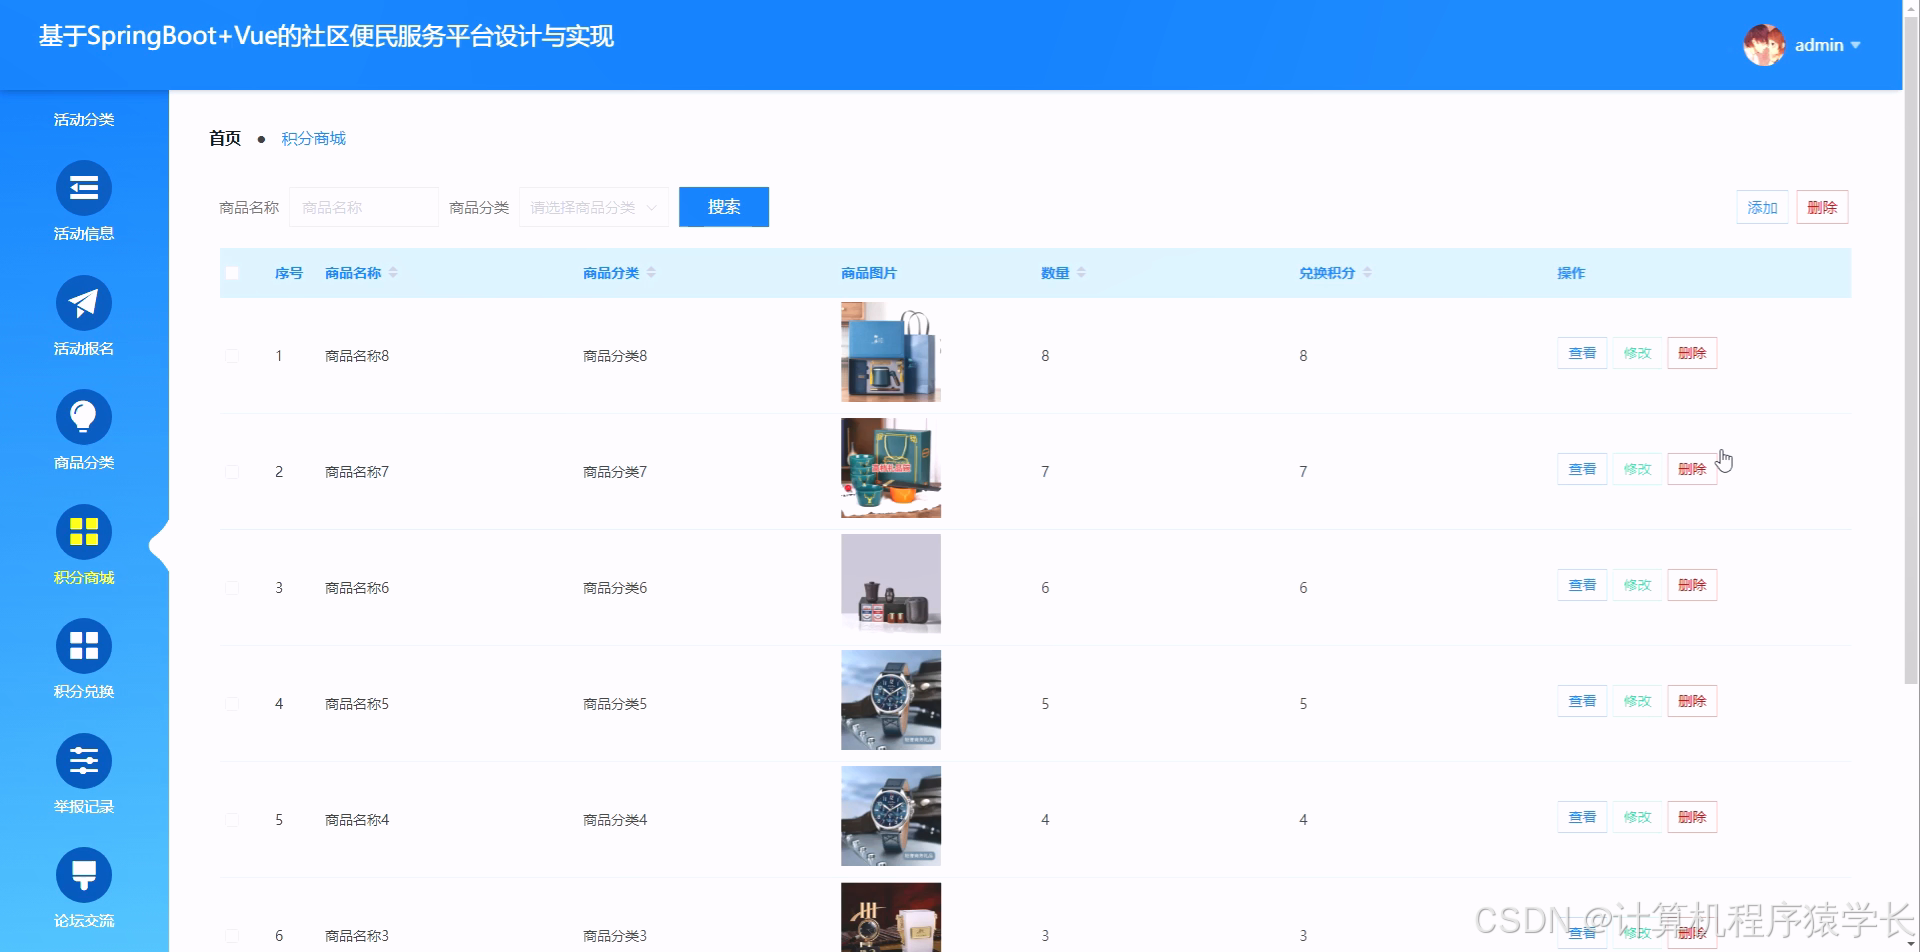Viewport: 1920px width, 952px height.
Task: Check the row for 商品名称5
Action: [x=232, y=704]
